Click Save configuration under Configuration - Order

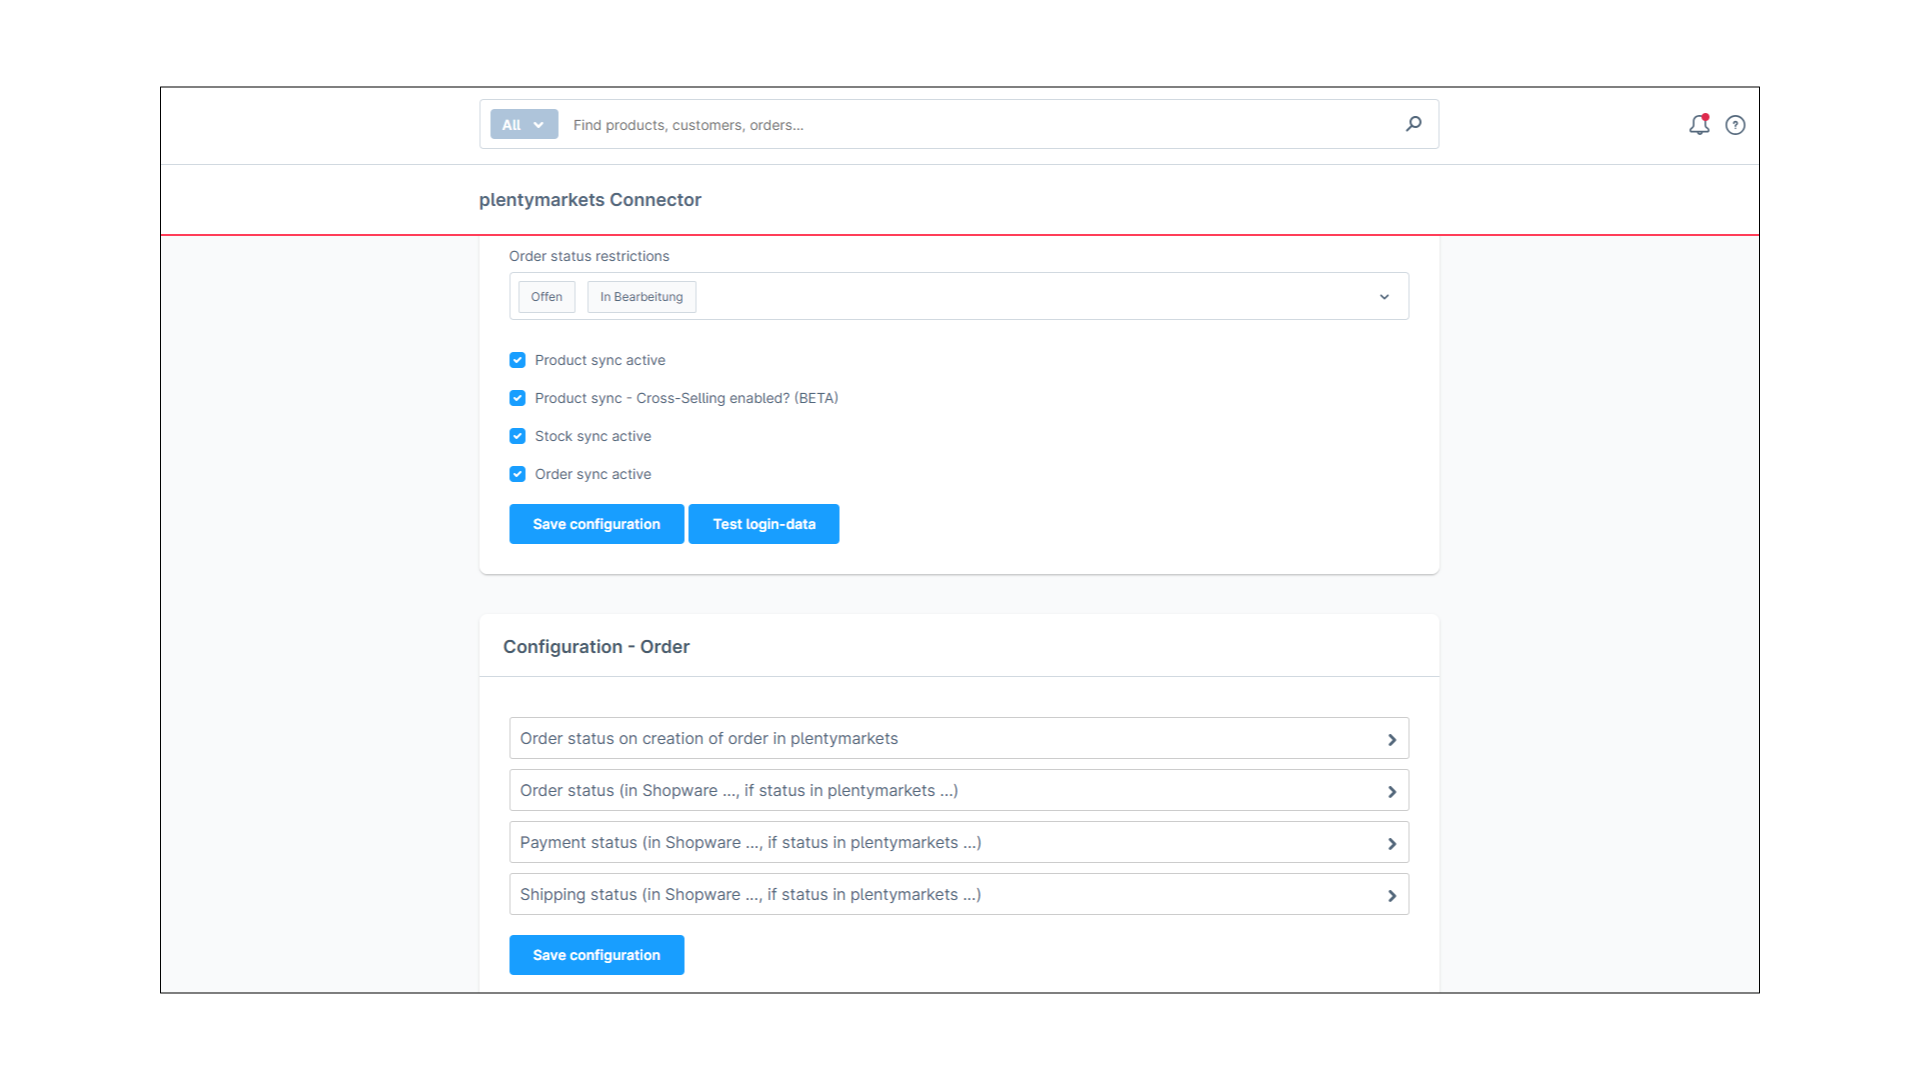[596, 955]
